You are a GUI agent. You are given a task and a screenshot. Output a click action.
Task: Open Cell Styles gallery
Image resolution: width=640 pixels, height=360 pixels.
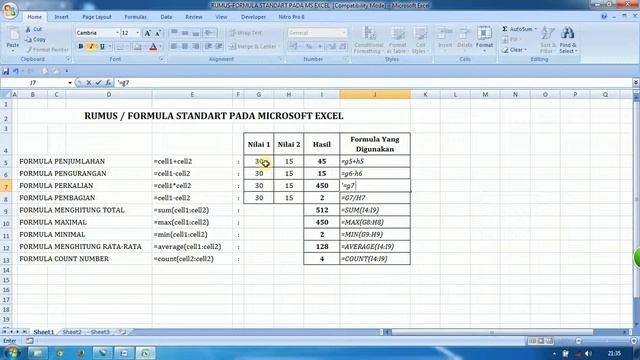[x=420, y=40]
